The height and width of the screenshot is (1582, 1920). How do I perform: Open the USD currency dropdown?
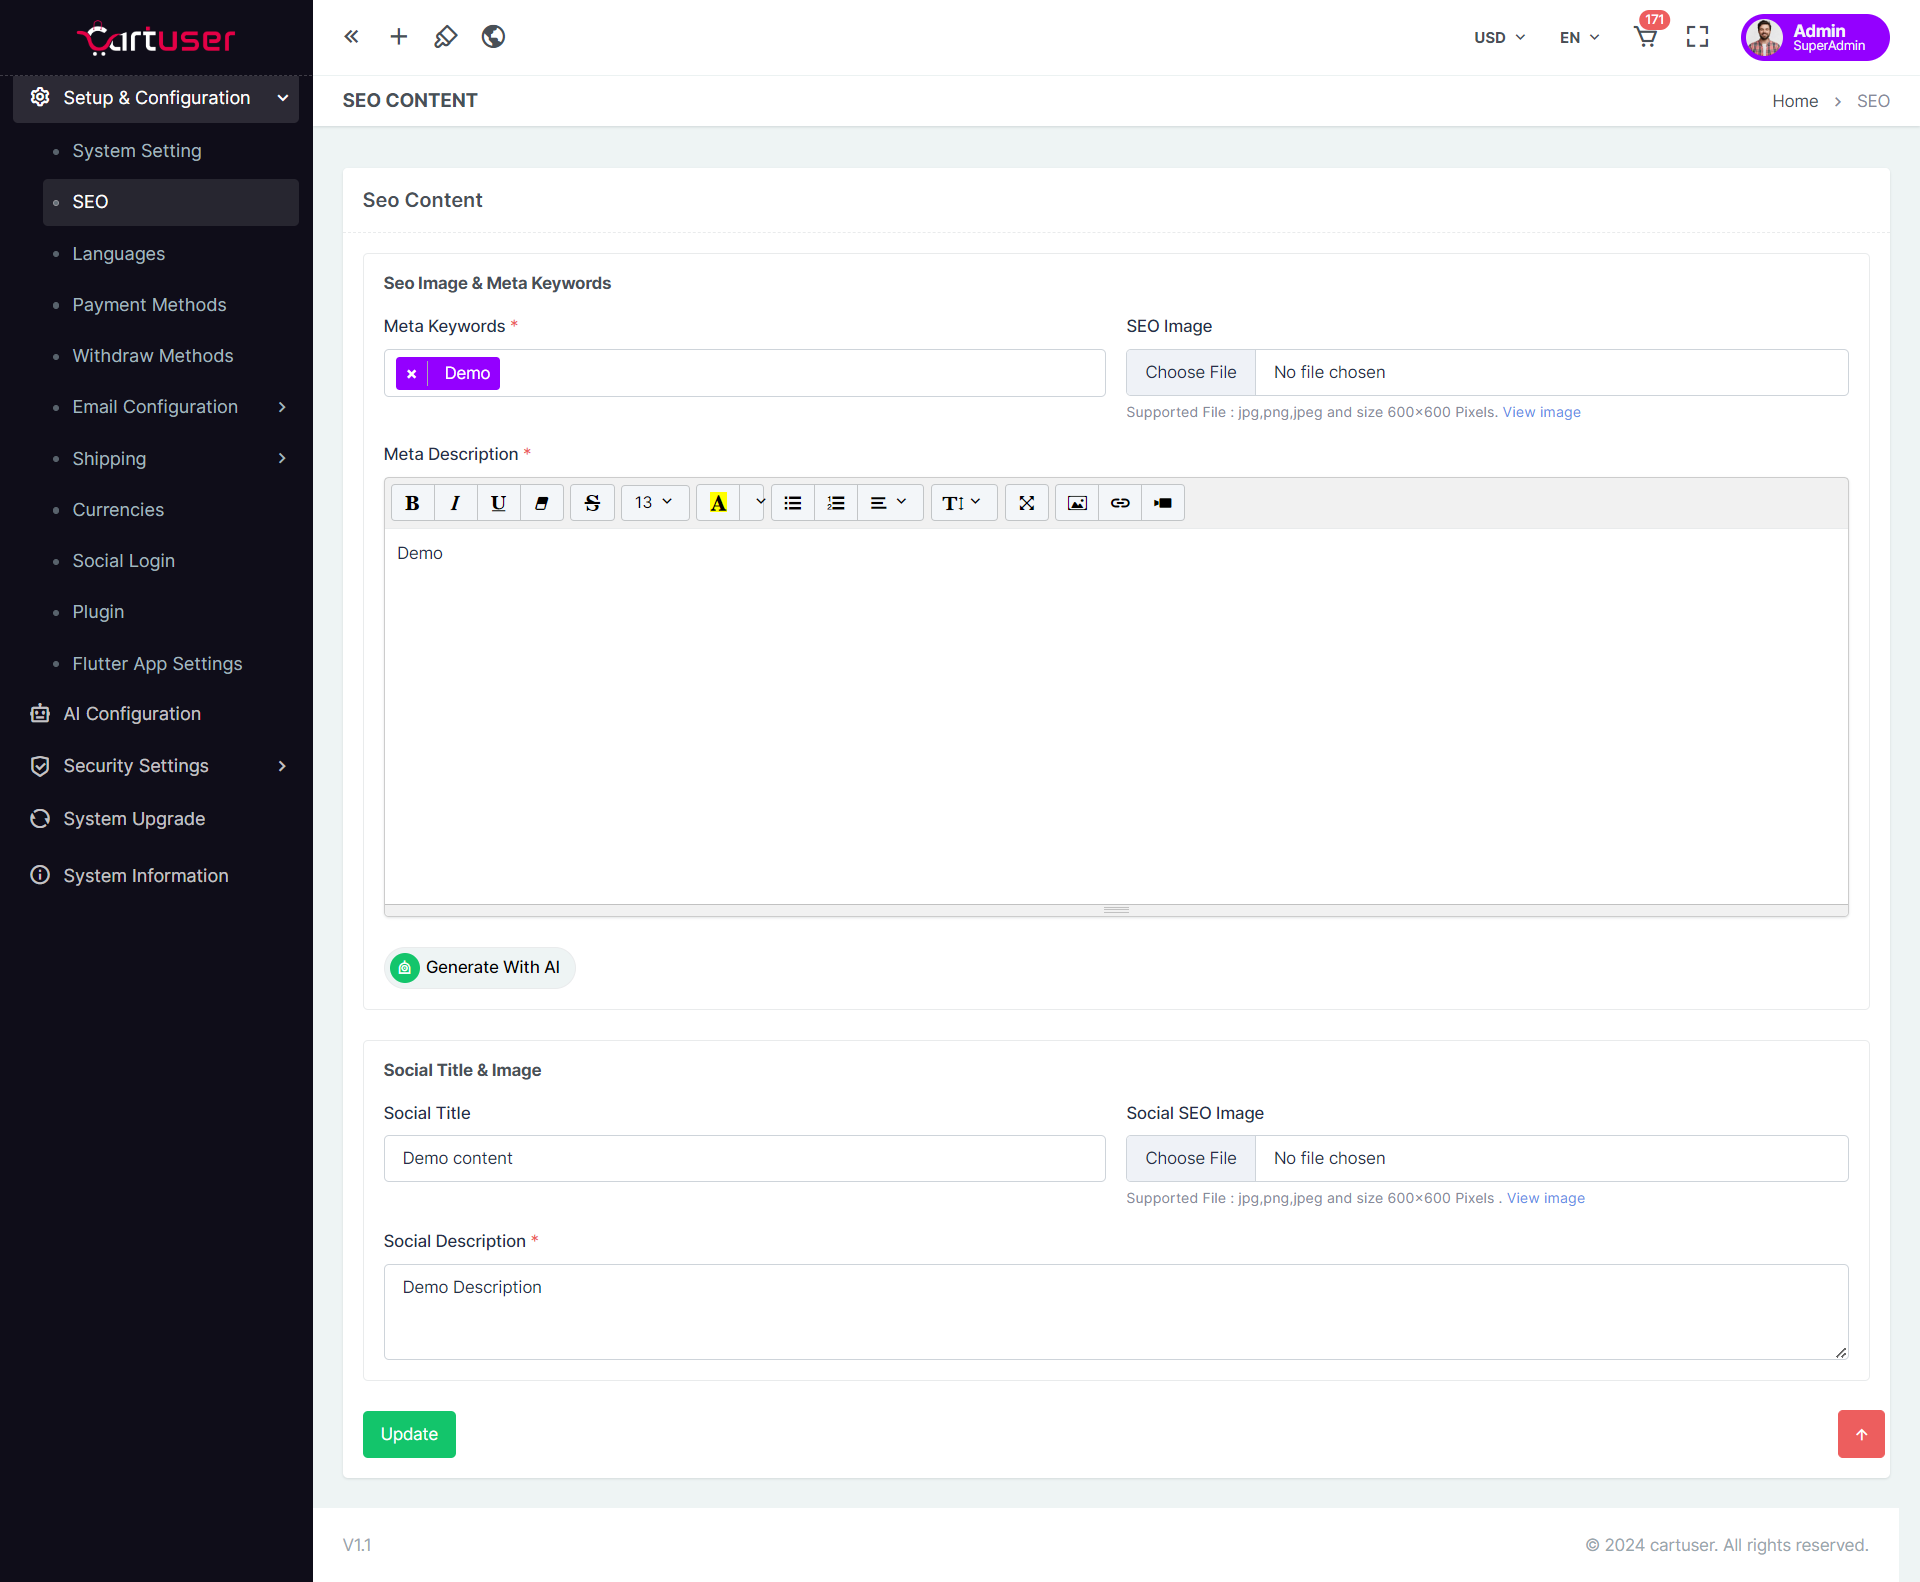[x=1499, y=37]
